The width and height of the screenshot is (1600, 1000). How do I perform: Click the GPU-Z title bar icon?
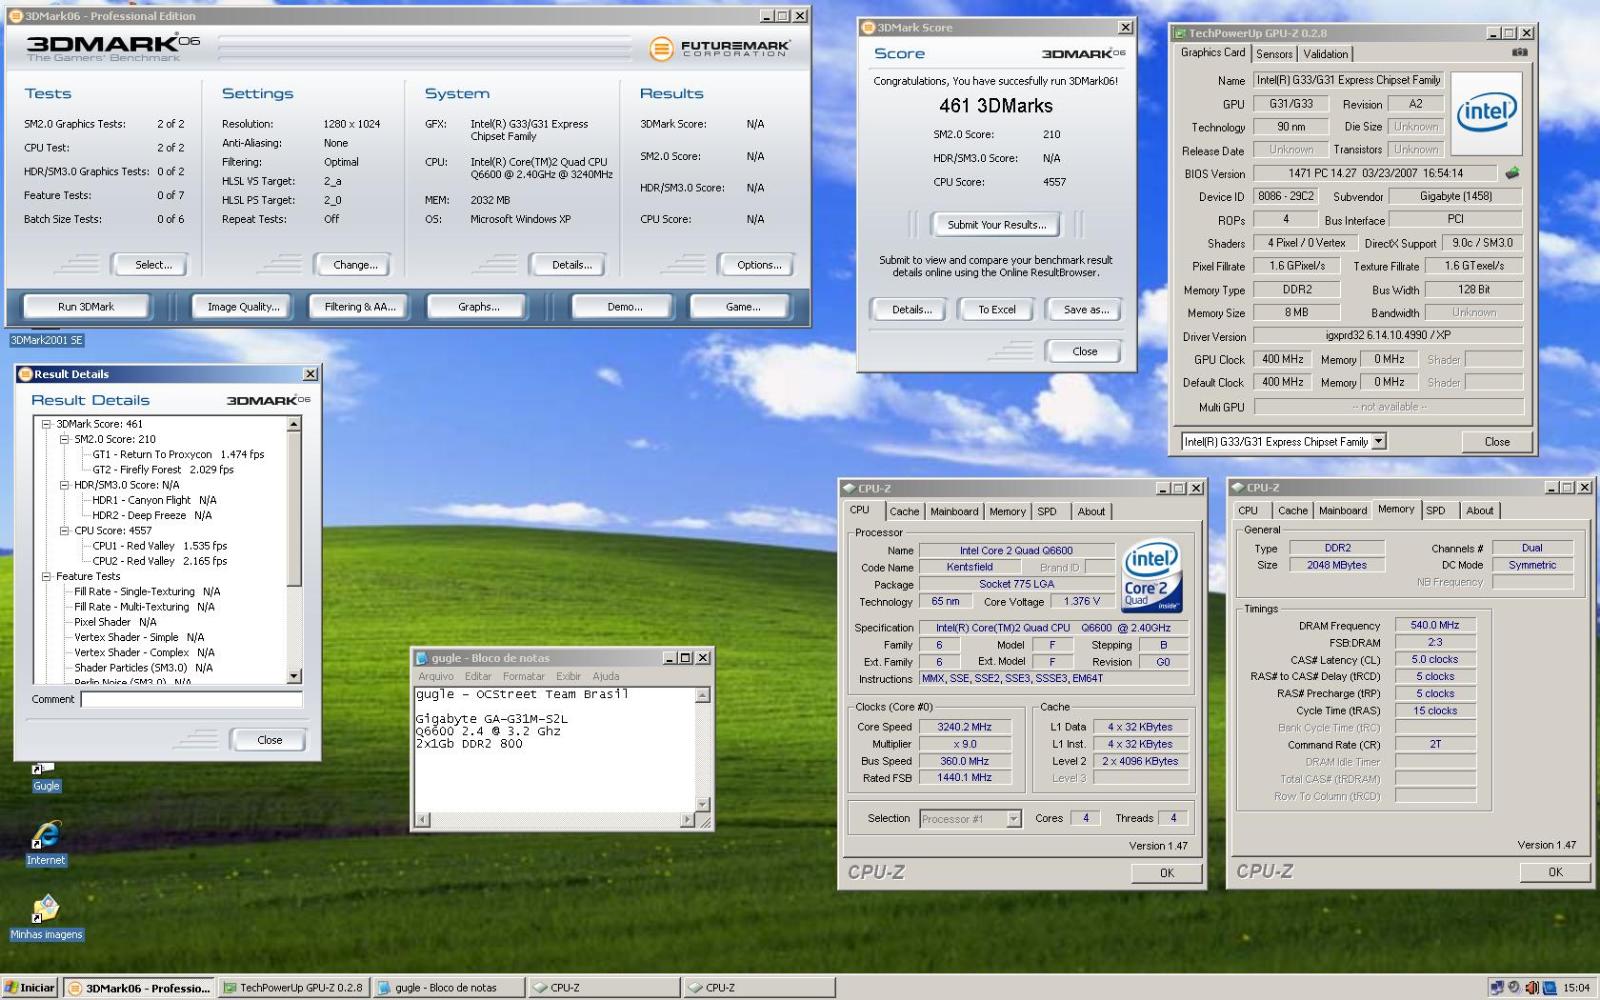point(1180,33)
